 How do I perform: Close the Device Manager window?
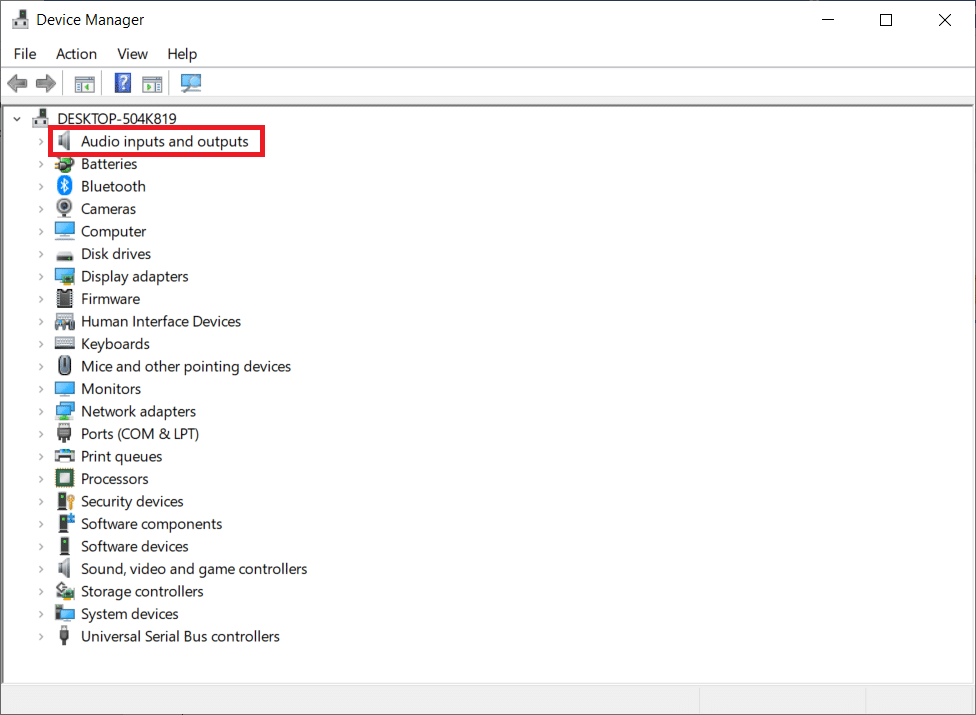944,20
